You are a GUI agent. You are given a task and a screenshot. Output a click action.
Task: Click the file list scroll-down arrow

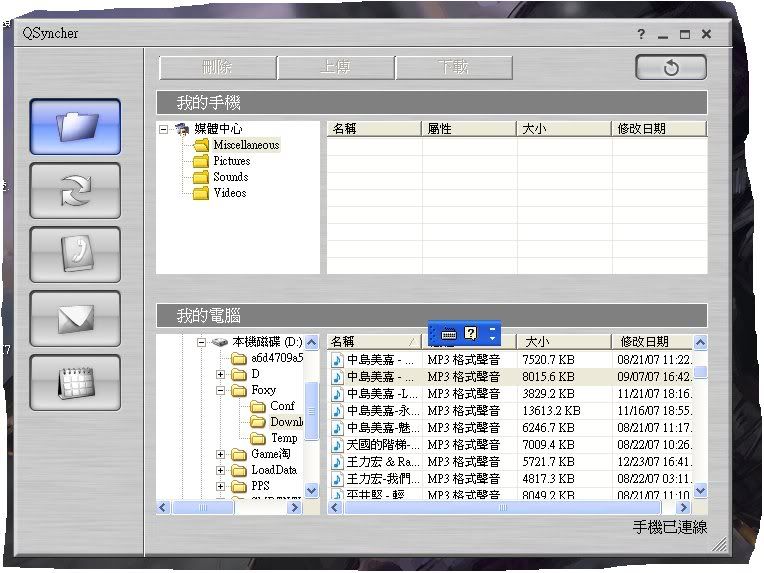pos(700,490)
